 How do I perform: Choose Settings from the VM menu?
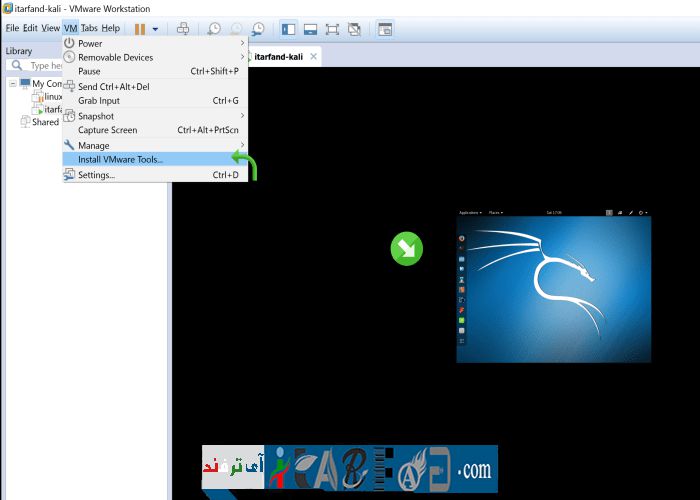(x=97, y=175)
